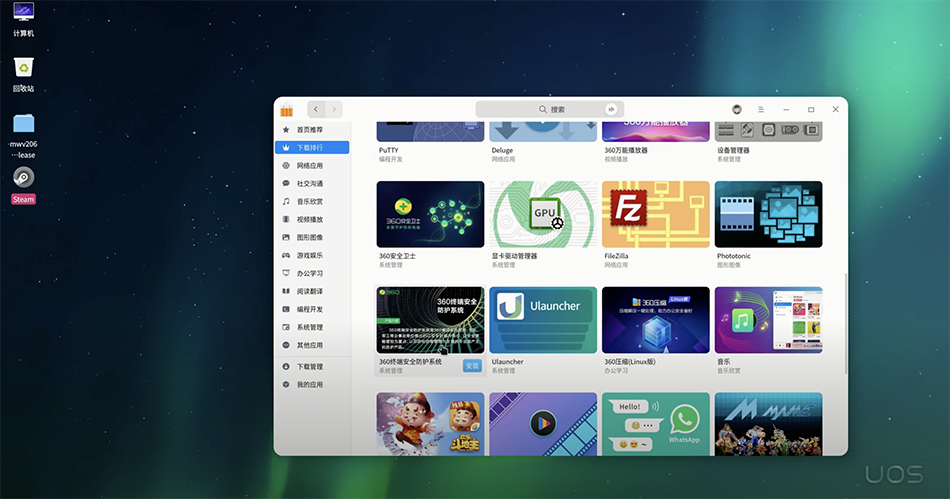Open the 游戏娱乐 gamepad category
Image resolution: width=950 pixels, height=499 pixels.
(312, 255)
